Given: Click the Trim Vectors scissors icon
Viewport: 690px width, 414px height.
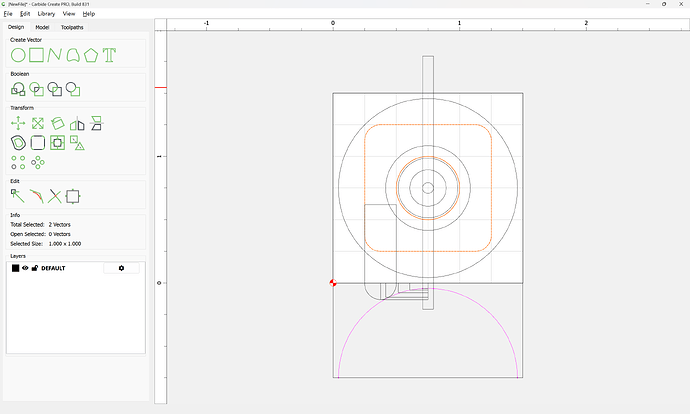Looking at the screenshot, I should (x=55, y=196).
